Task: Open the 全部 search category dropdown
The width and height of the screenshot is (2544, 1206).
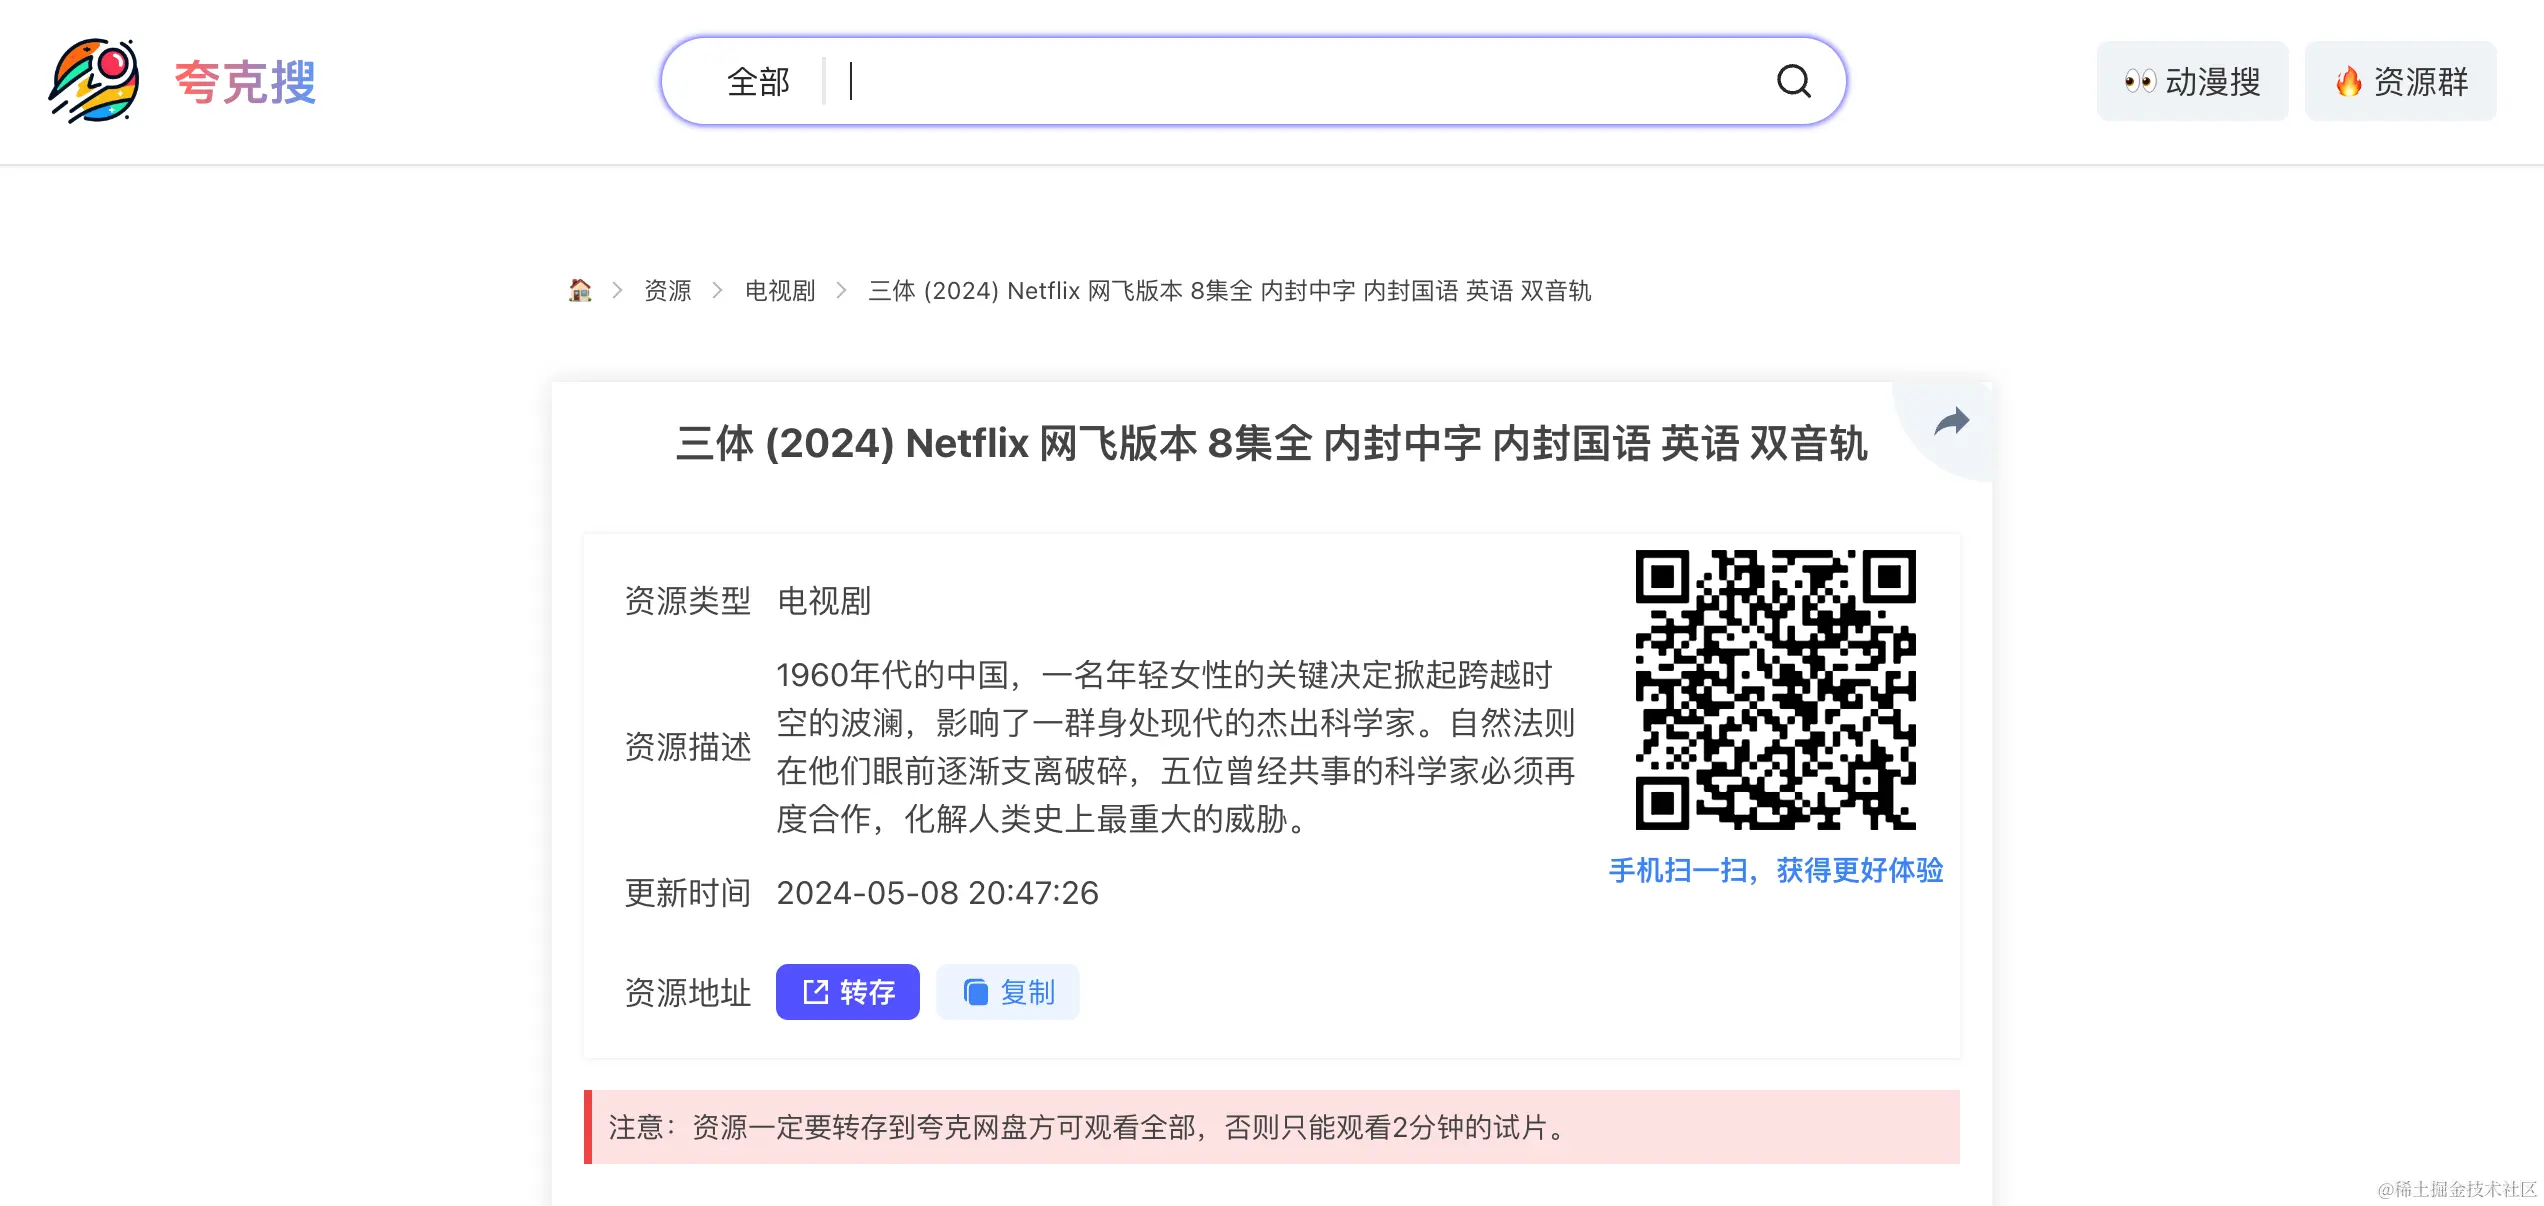Action: click(x=758, y=82)
